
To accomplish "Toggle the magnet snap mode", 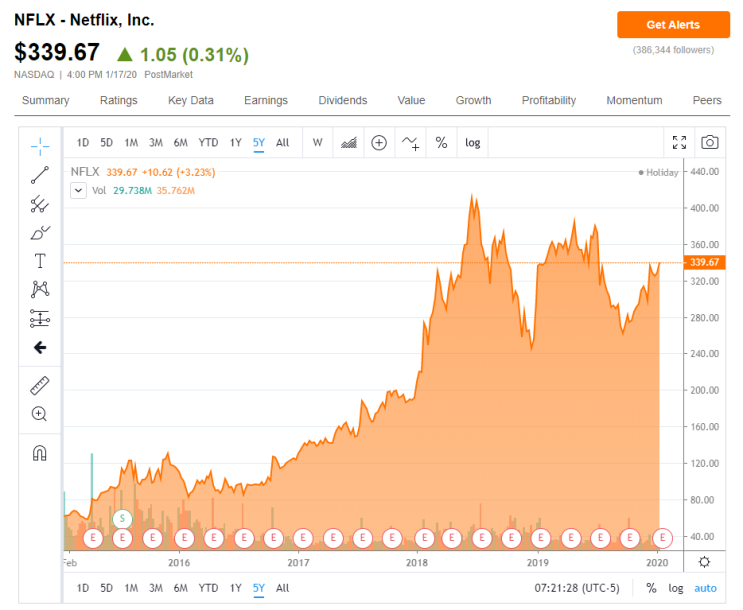I will (x=40, y=452).
